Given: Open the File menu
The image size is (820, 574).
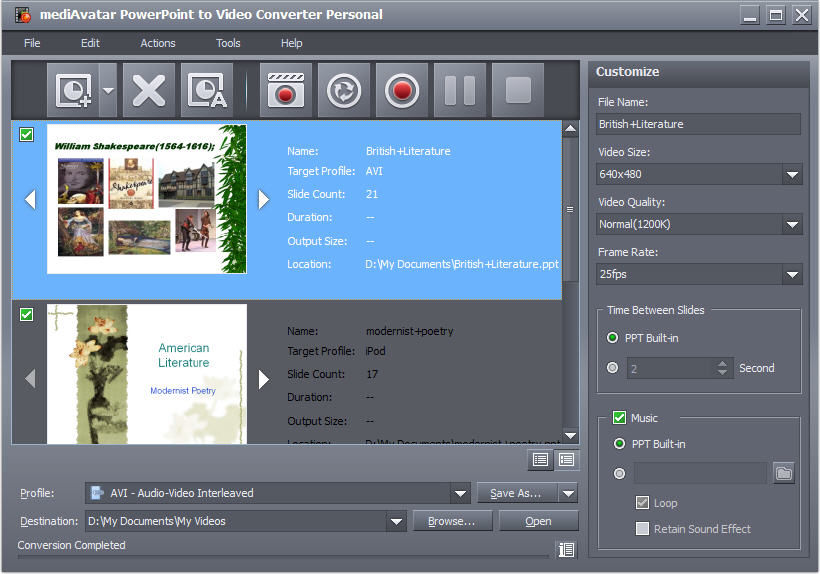Looking at the screenshot, I should click(x=32, y=43).
